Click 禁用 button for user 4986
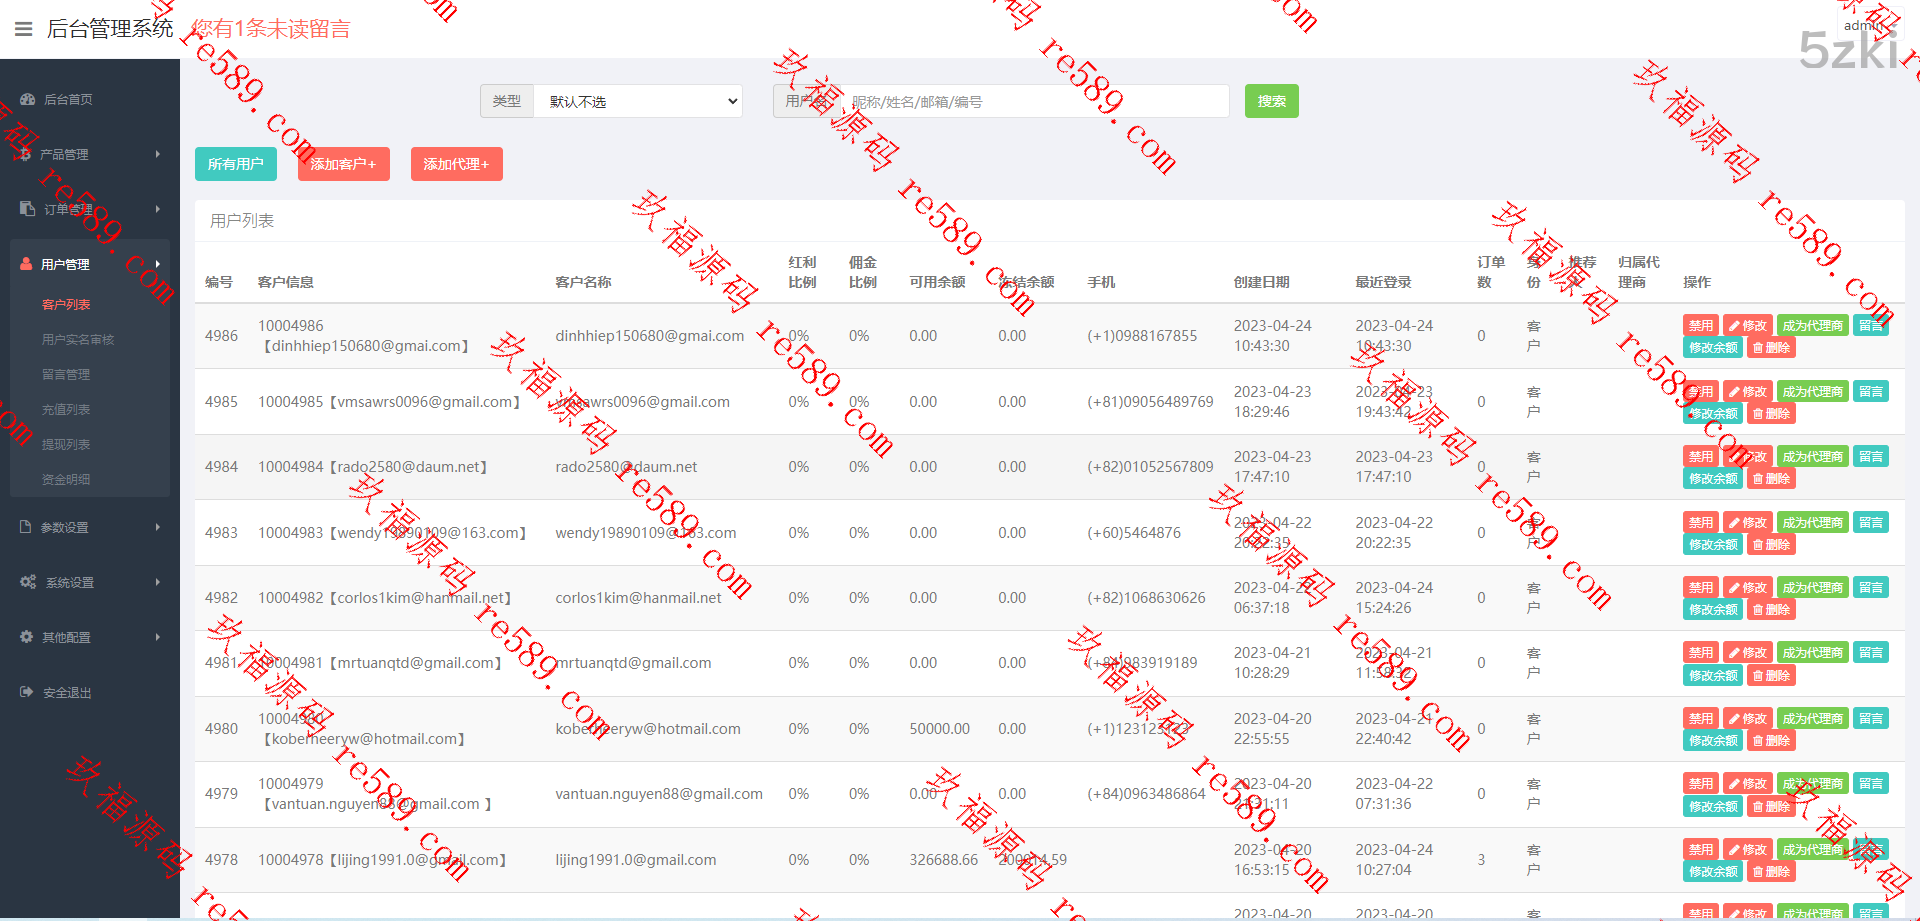Viewport: 1920px width, 921px height. (1700, 325)
